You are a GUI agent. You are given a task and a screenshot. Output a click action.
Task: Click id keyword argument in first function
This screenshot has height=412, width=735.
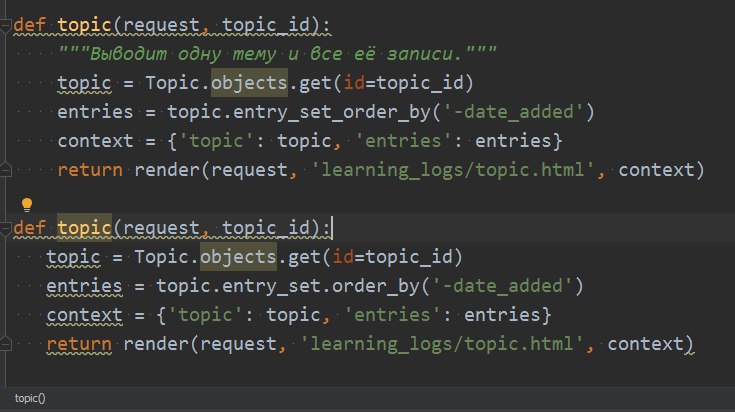354,83
